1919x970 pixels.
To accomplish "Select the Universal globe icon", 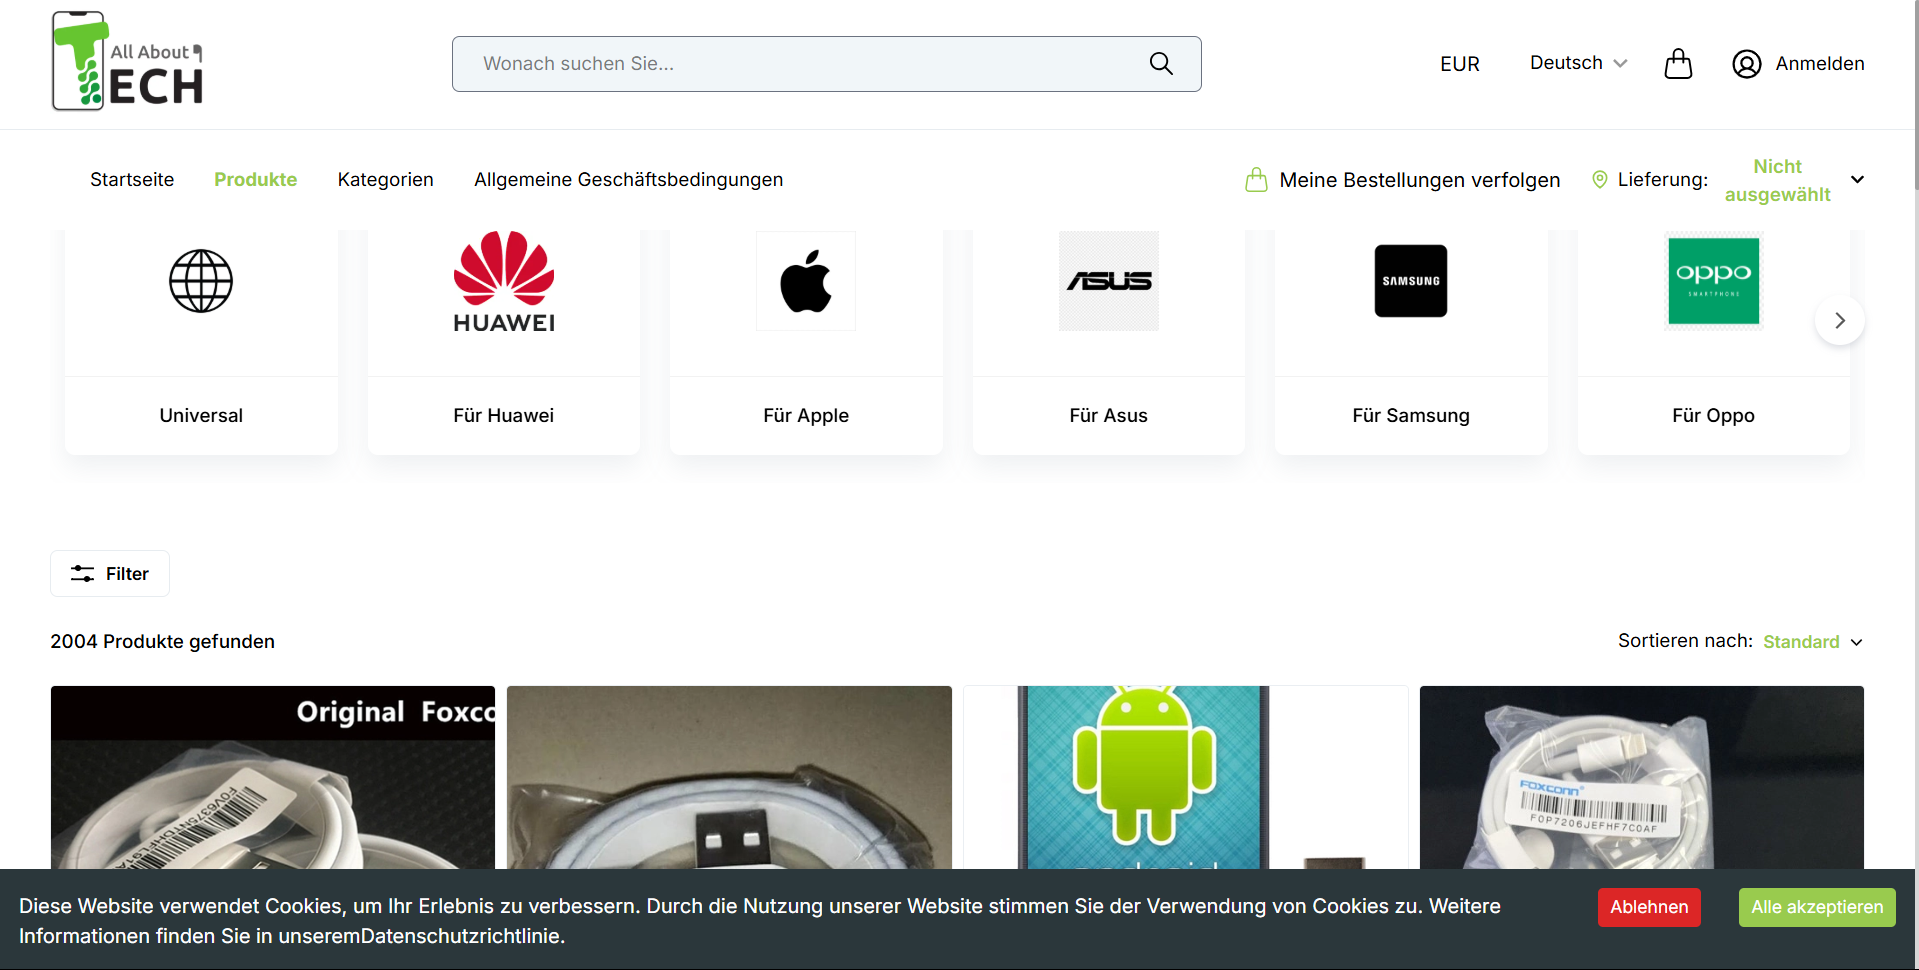I will point(201,281).
